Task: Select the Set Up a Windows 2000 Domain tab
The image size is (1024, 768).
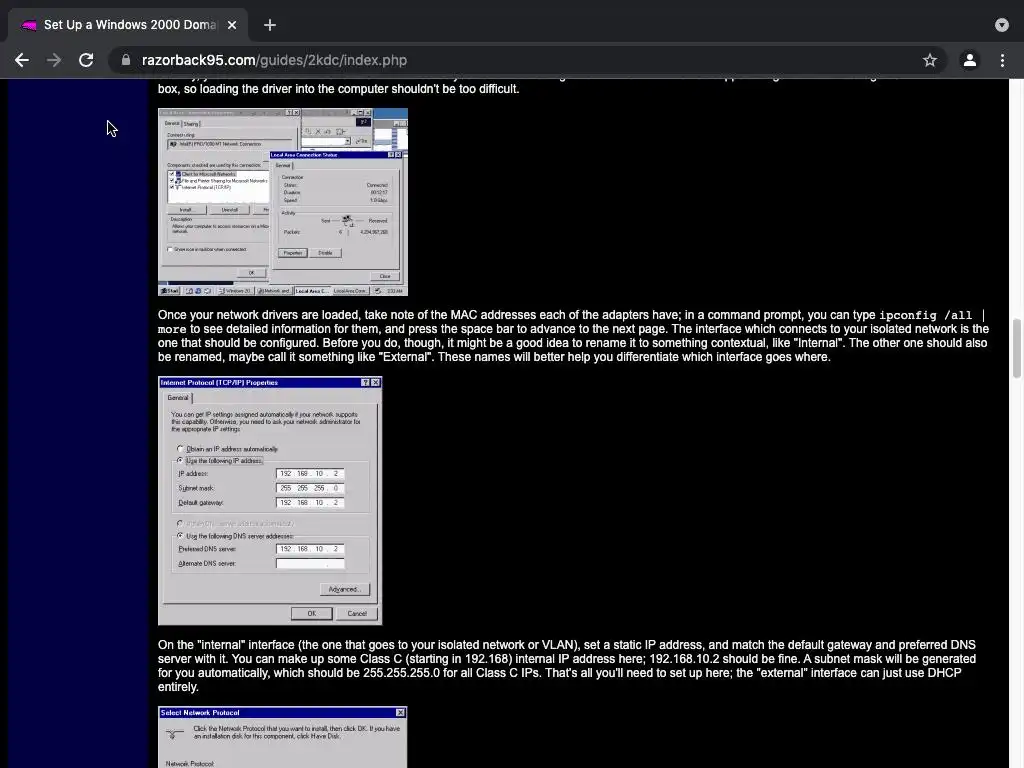Action: pyautogui.click(x=129, y=25)
